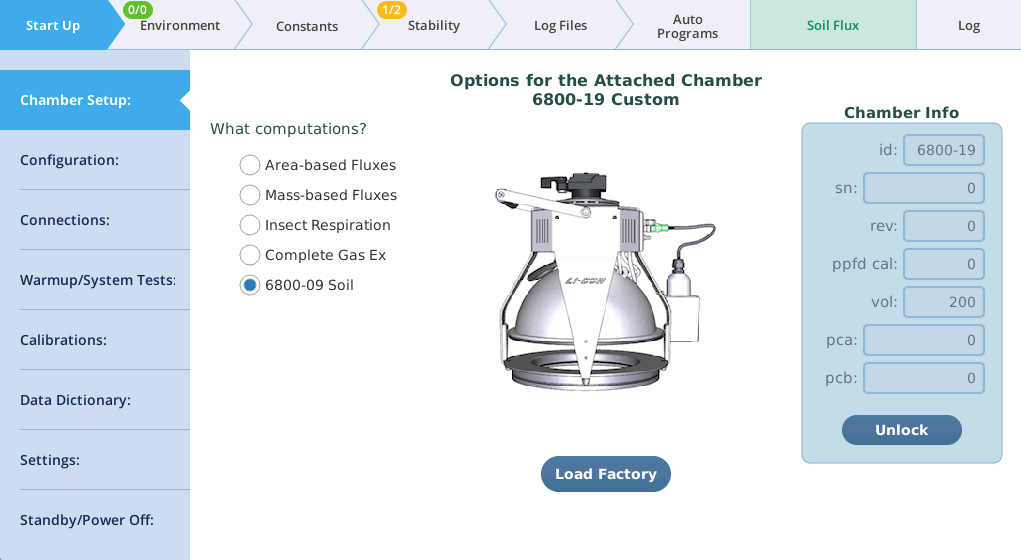
Task: Go to Warmup/System Tests
Action: pos(95,280)
